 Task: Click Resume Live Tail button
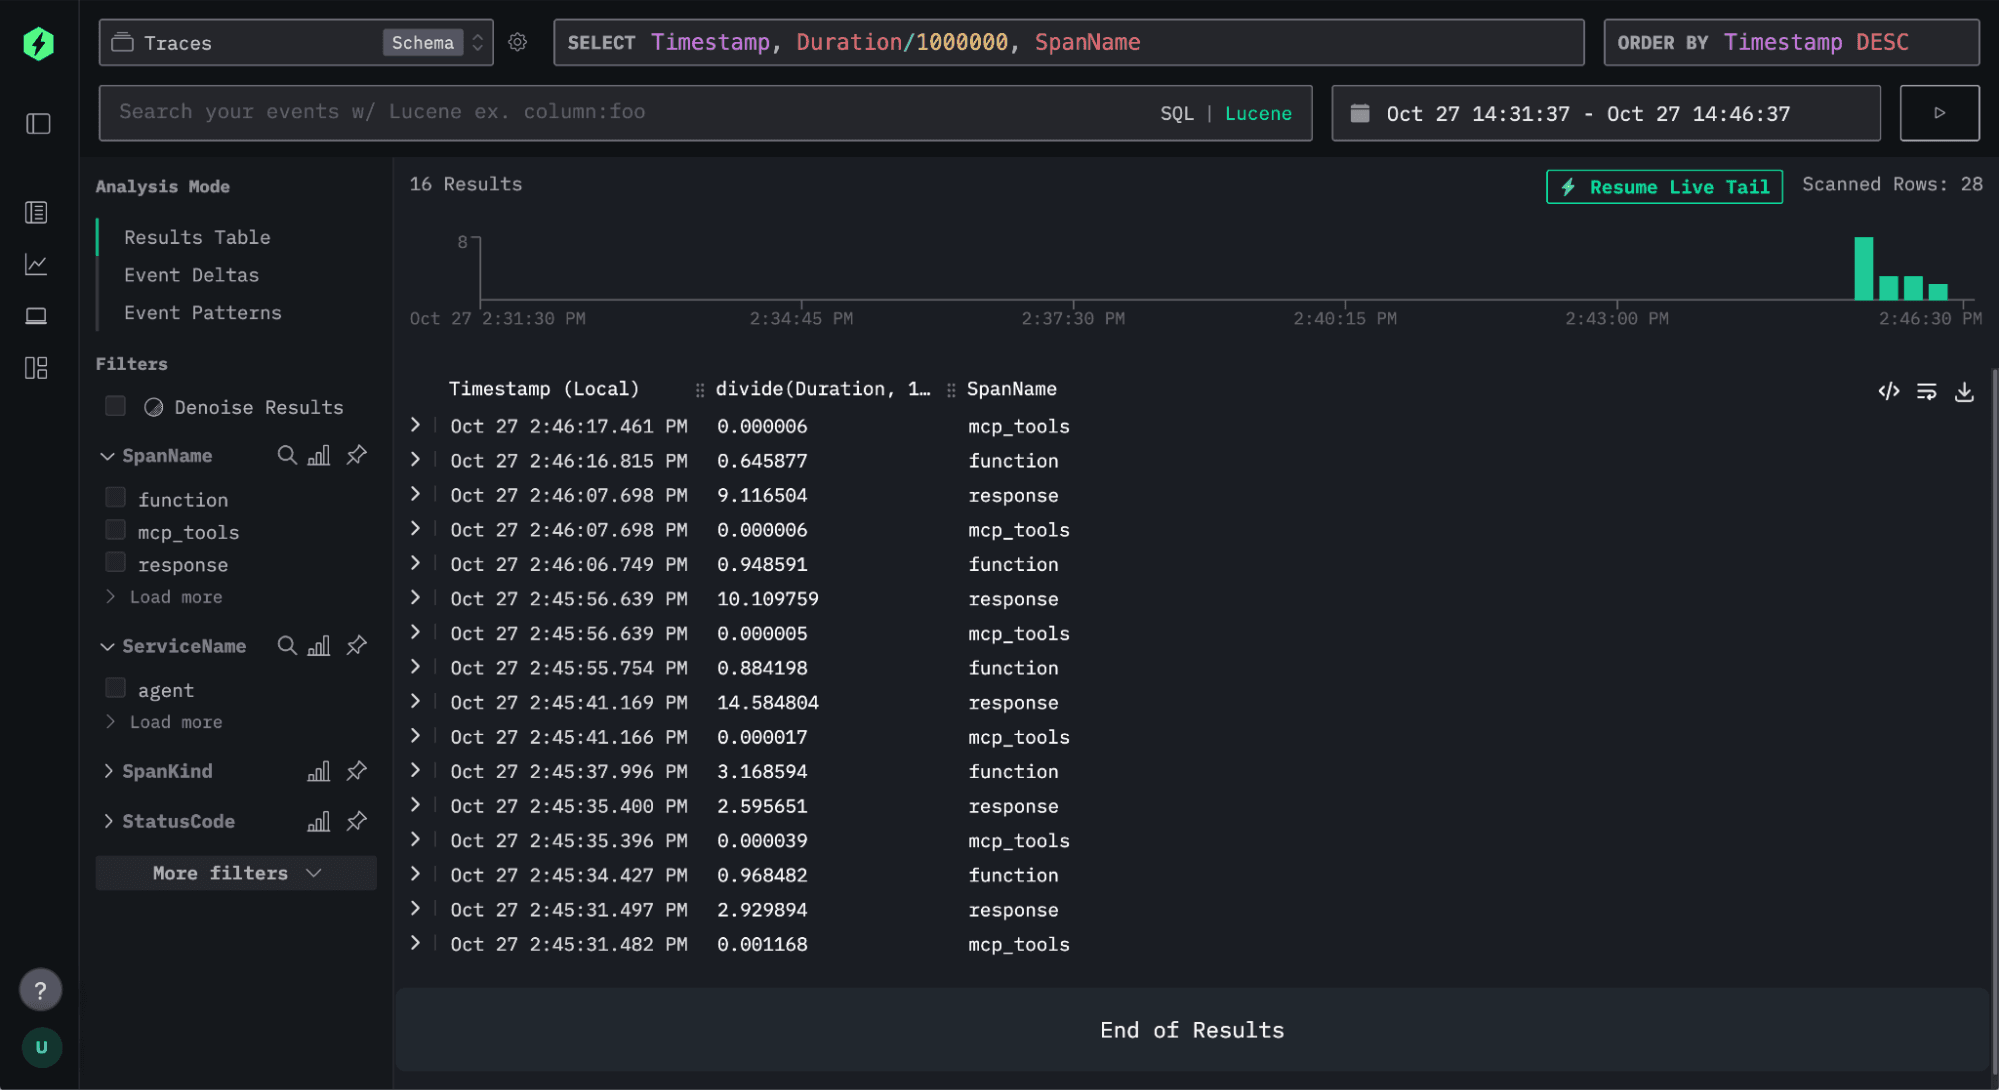[1664, 187]
